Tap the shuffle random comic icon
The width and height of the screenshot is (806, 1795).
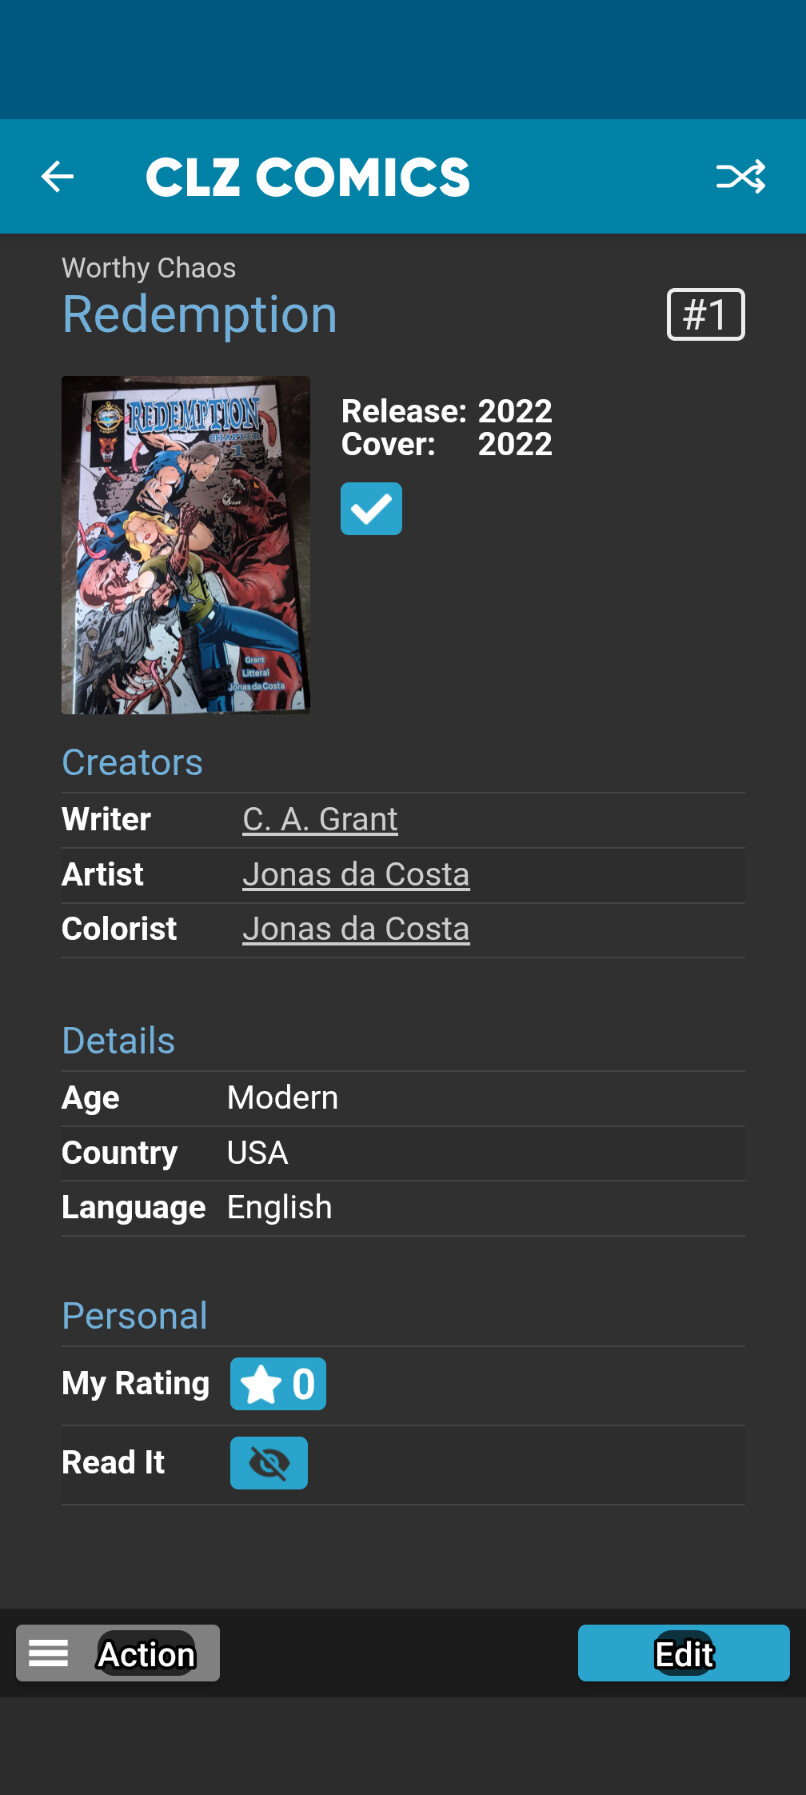(x=740, y=177)
